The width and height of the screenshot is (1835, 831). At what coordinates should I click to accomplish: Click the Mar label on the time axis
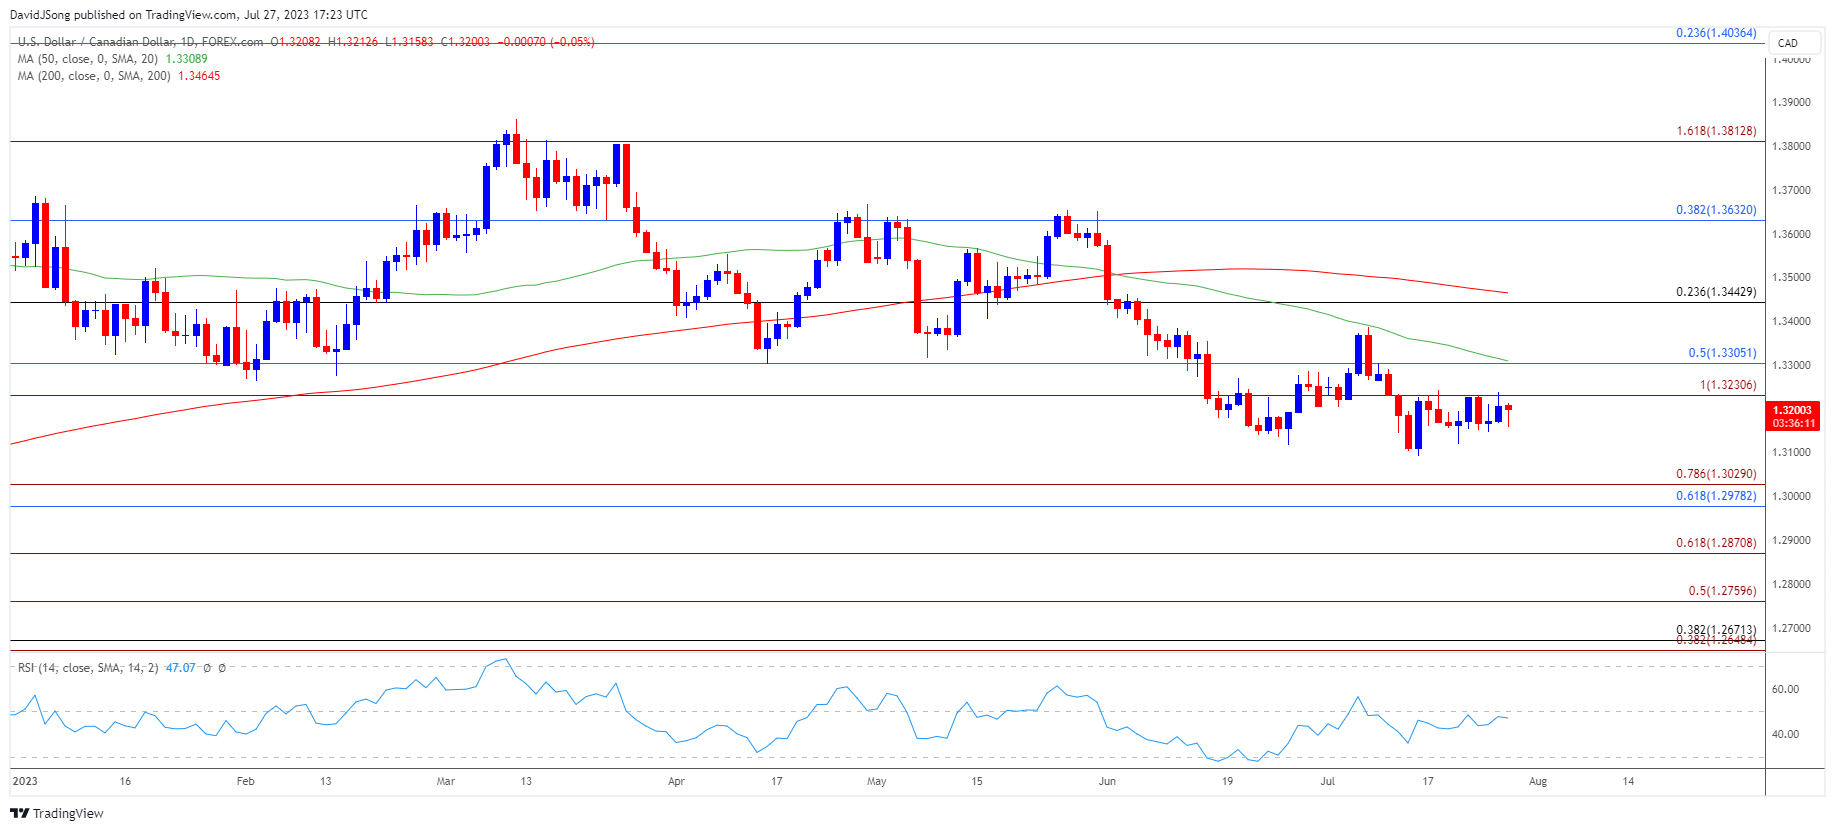446,781
